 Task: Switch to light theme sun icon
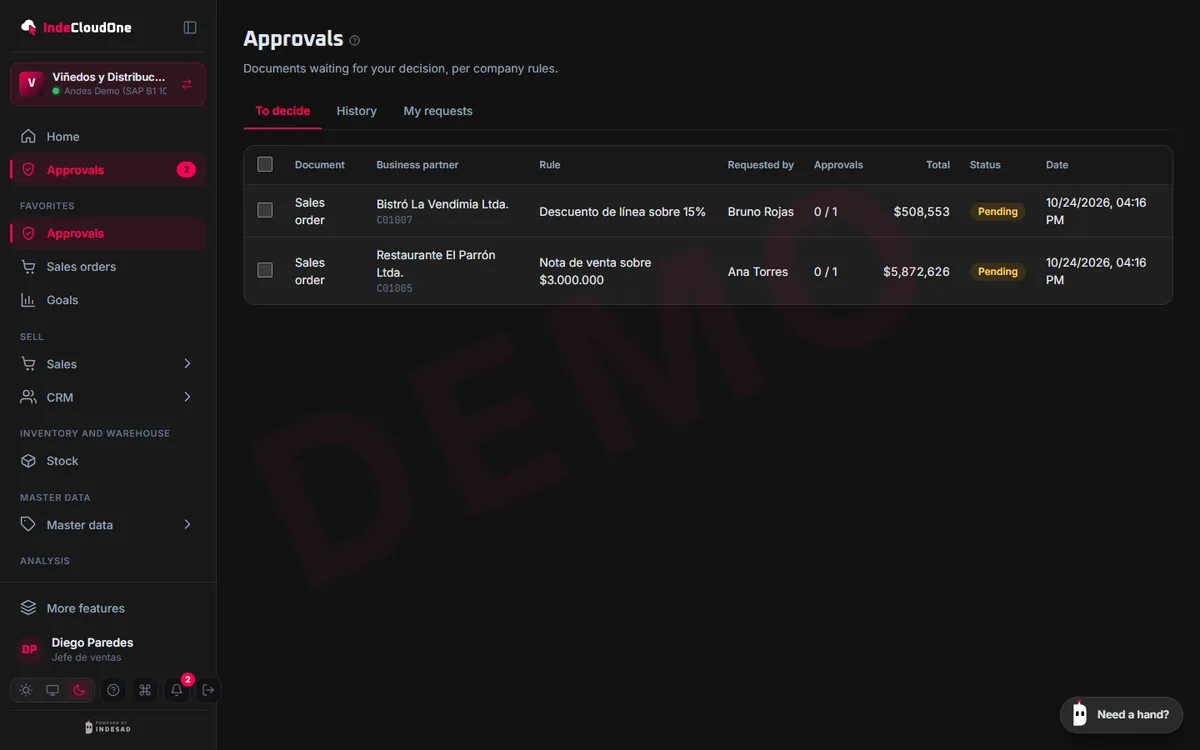26,690
